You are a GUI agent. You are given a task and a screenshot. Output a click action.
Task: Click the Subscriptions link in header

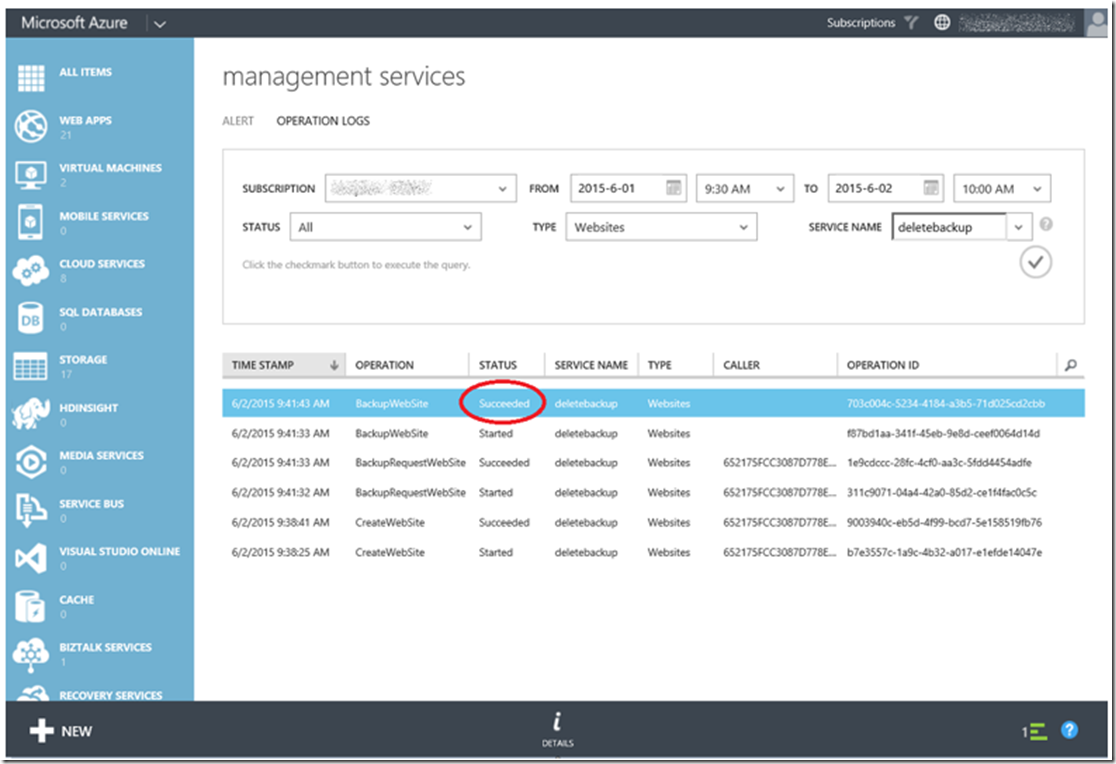[860, 23]
